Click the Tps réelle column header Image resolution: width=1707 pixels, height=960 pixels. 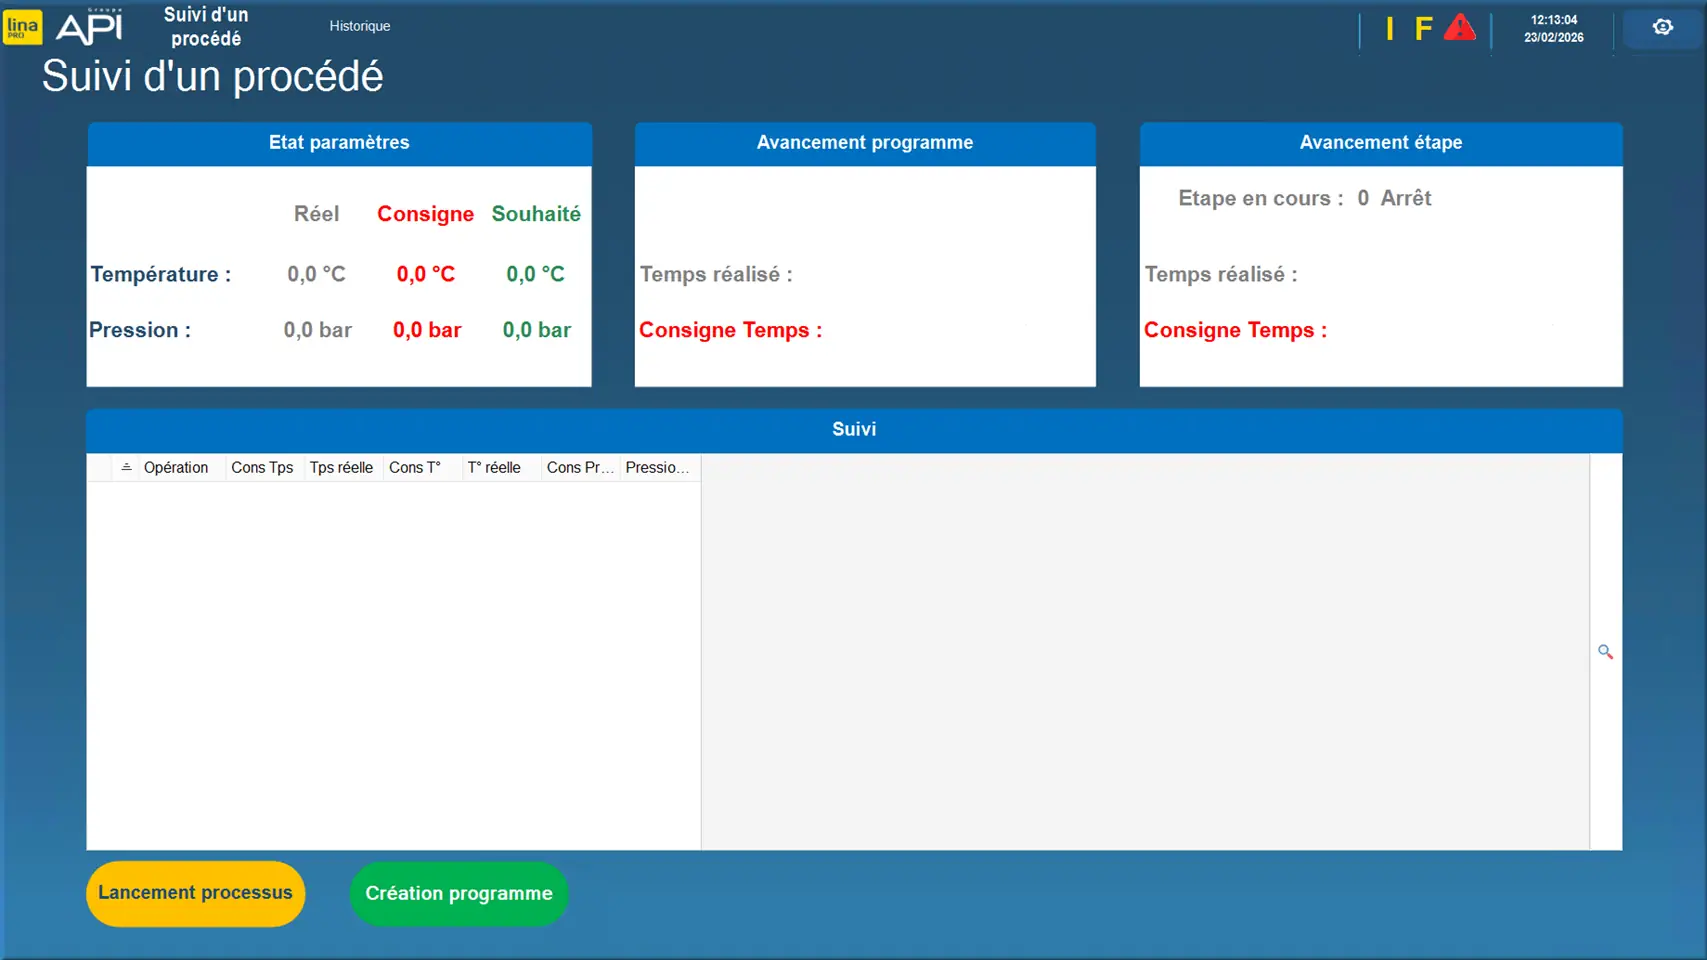[x=341, y=467]
